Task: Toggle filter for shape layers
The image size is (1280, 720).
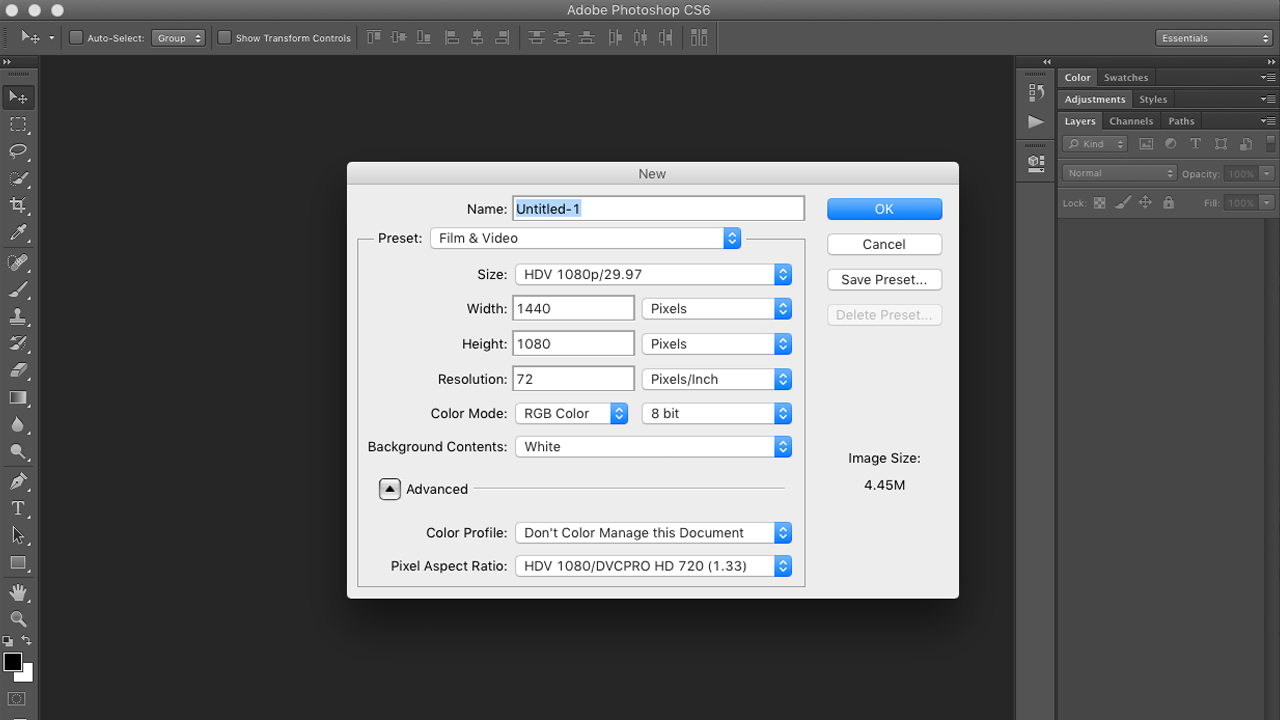Action: pyautogui.click(x=1220, y=144)
